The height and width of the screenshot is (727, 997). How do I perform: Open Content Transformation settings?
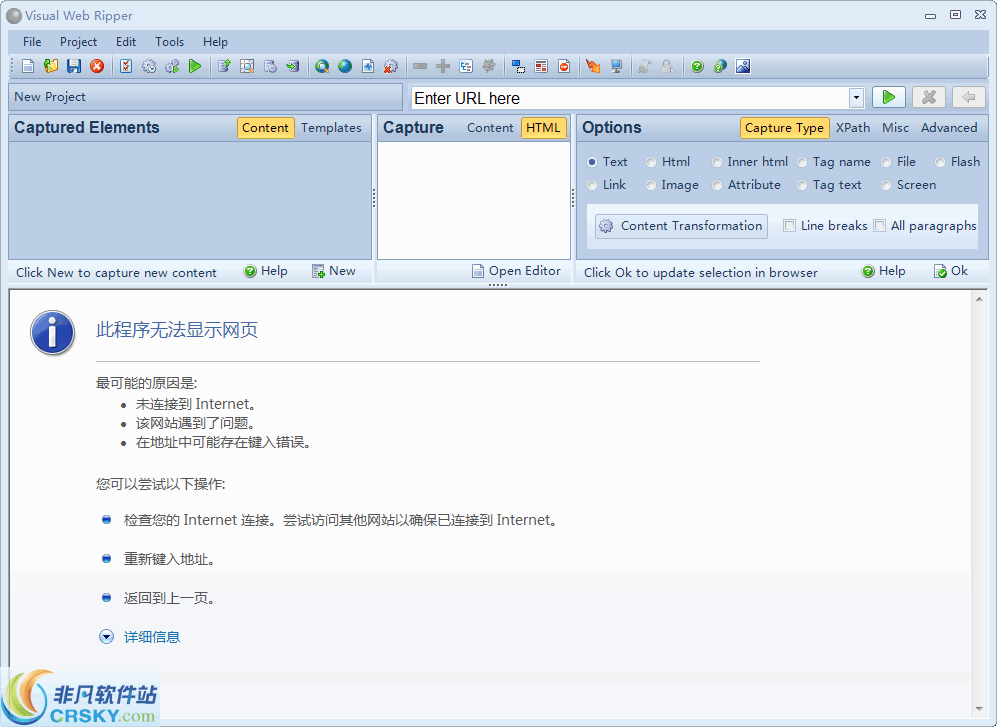pos(680,226)
